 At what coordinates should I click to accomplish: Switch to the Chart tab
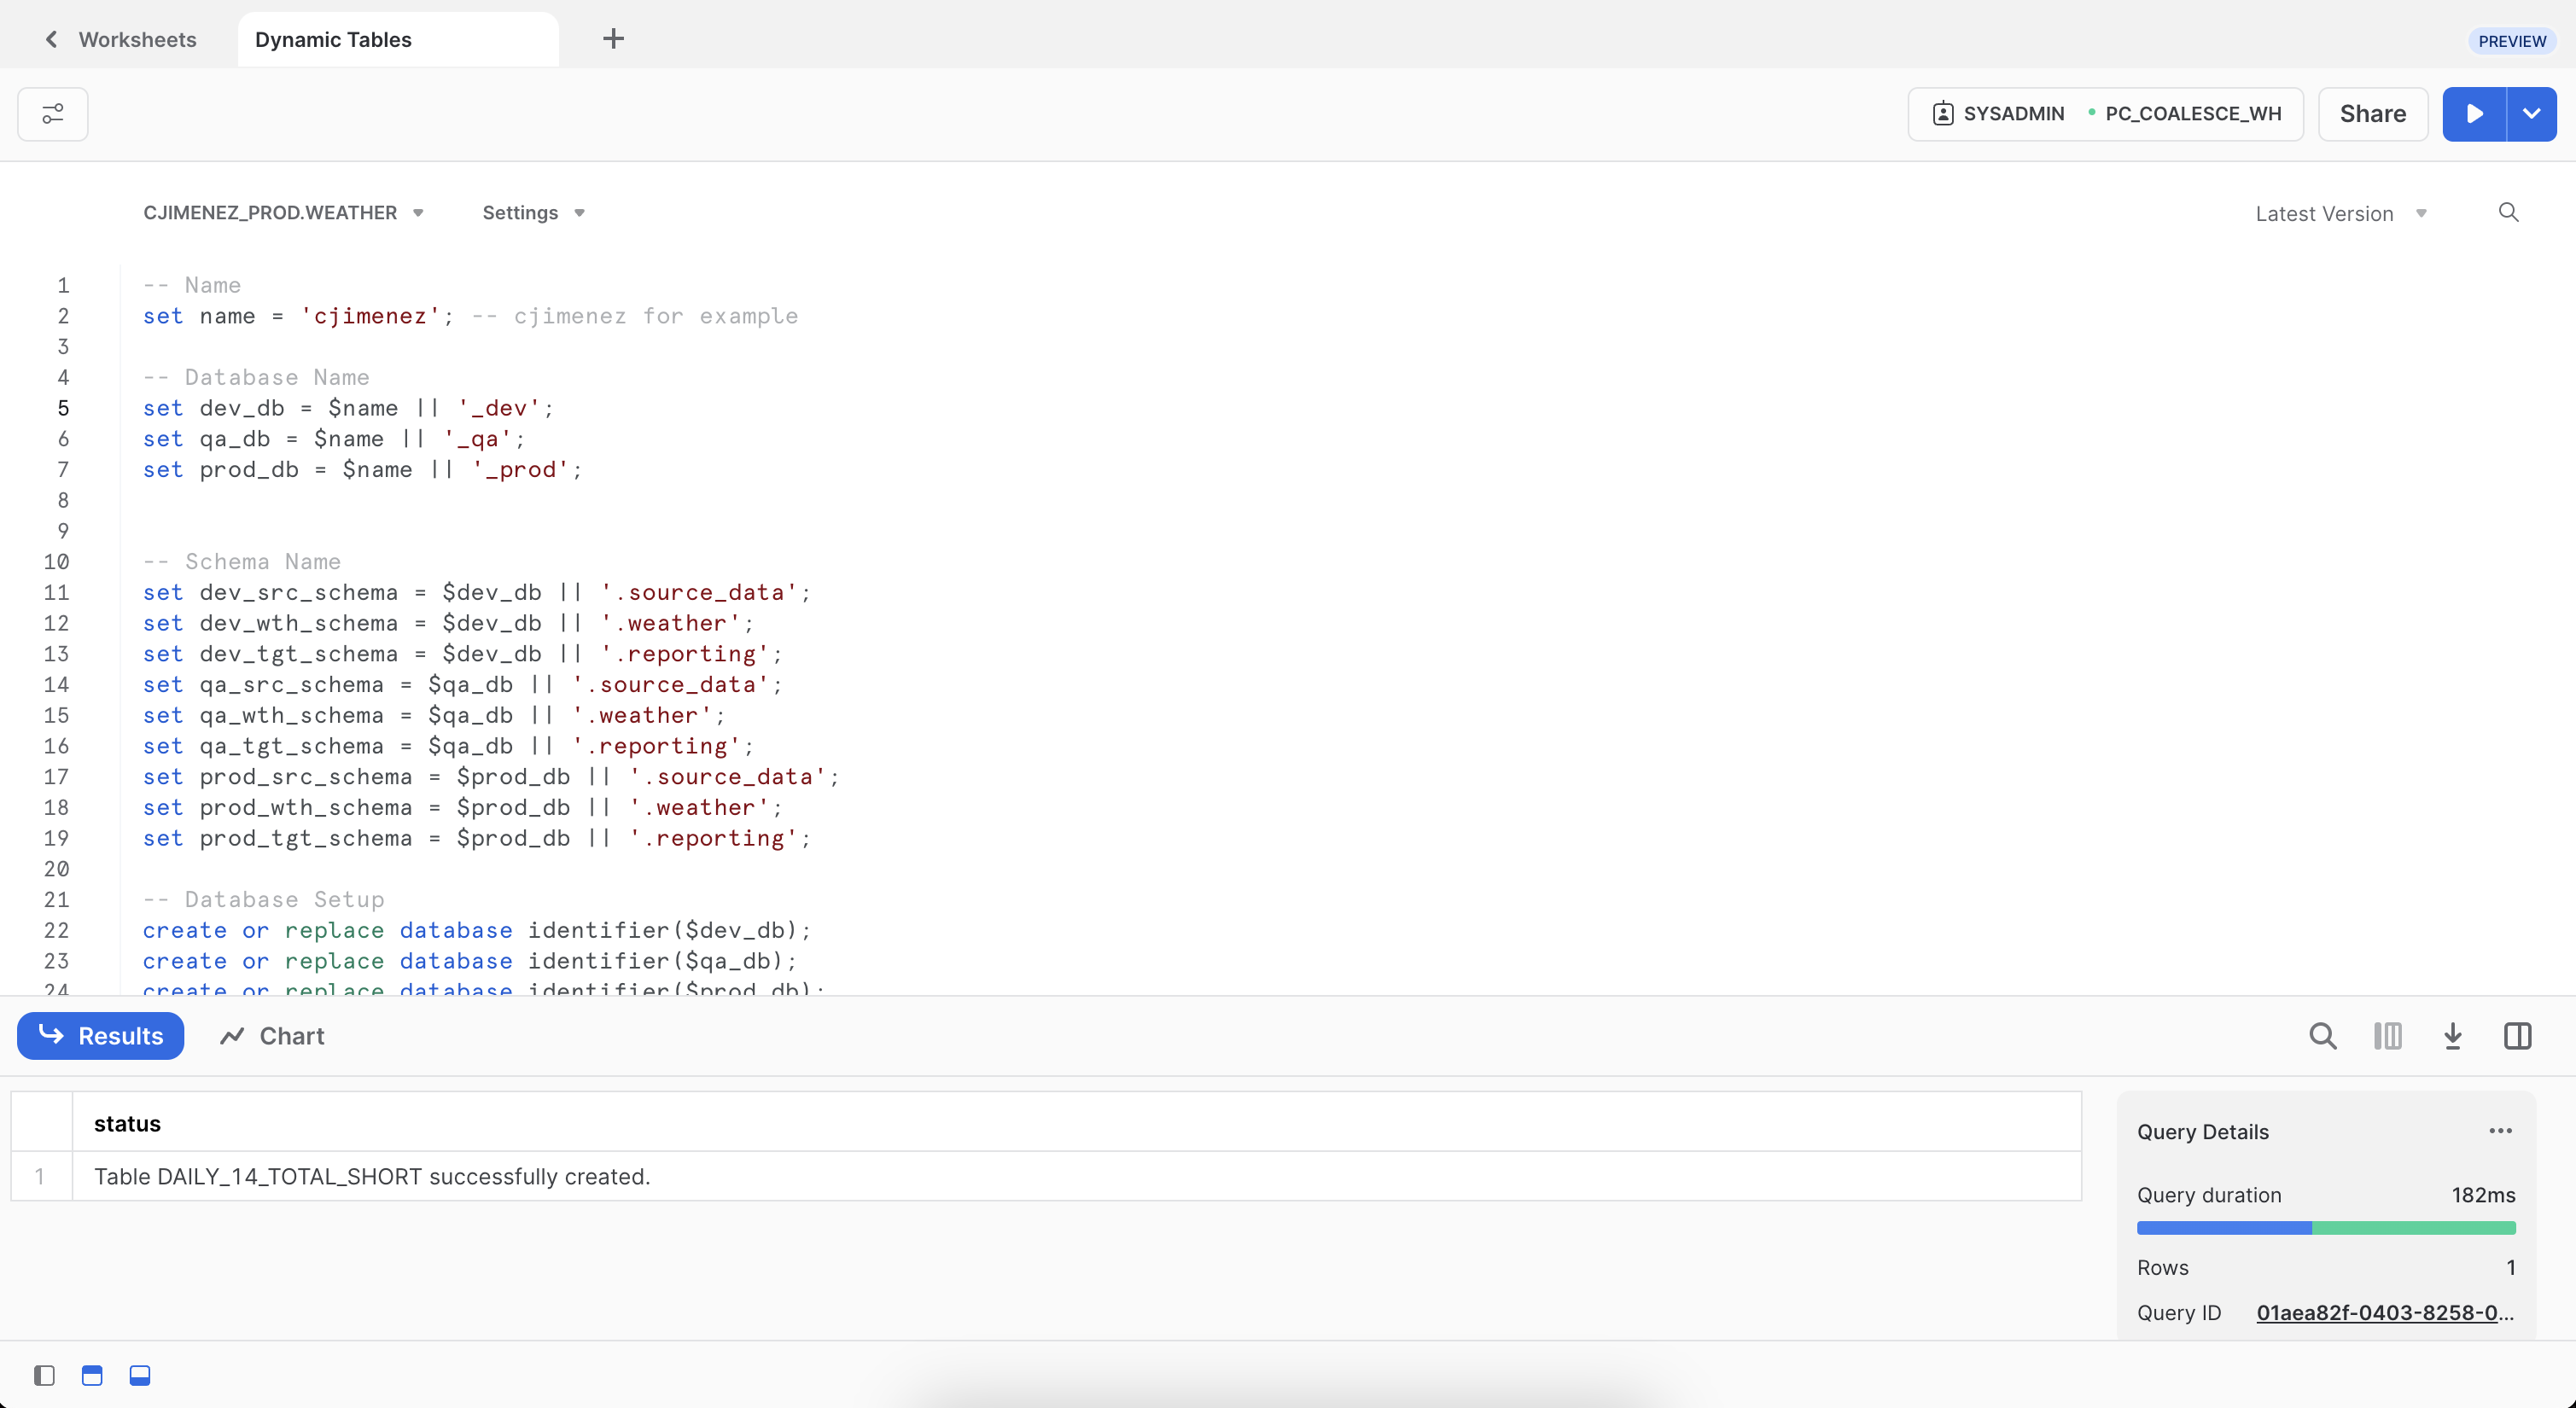[272, 1036]
